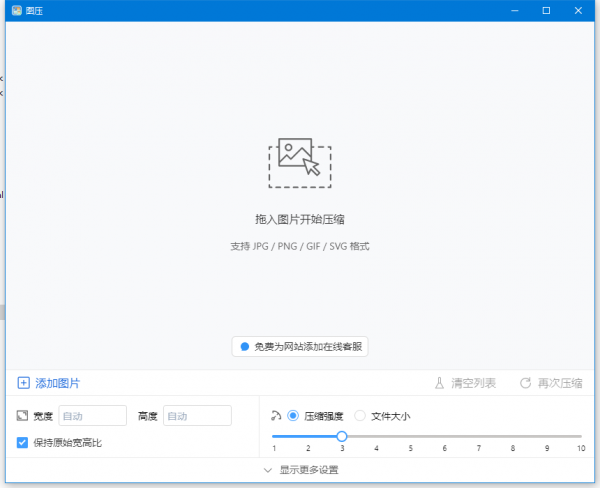The width and height of the screenshot is (600, 488).
Task: Close the 图压 window
Action: tap(578, 10)
